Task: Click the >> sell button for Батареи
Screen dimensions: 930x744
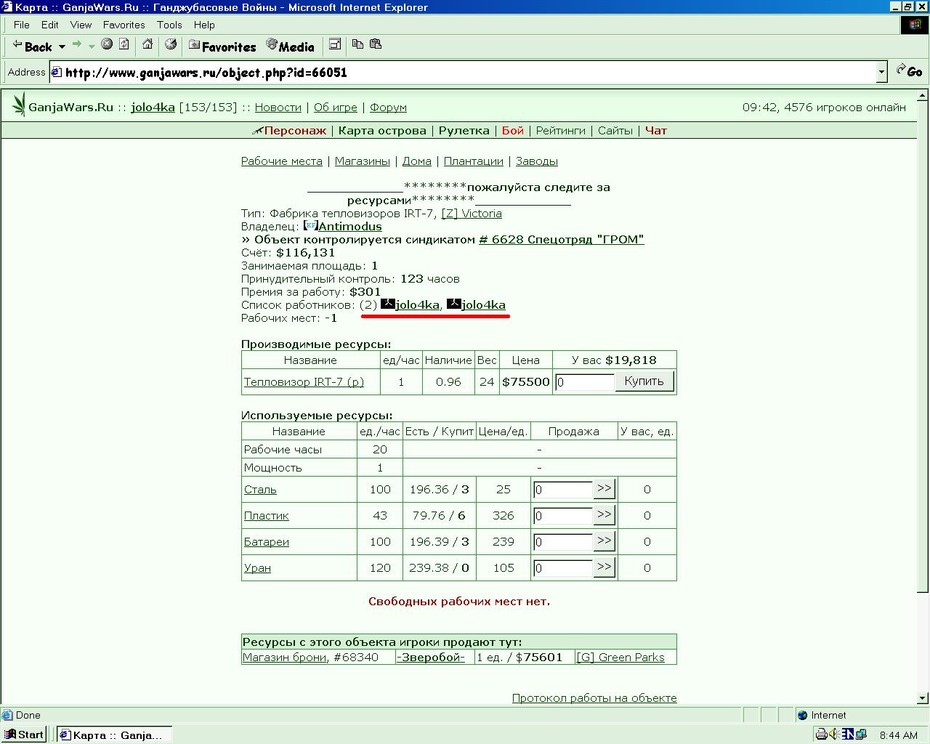Action: 604,541
